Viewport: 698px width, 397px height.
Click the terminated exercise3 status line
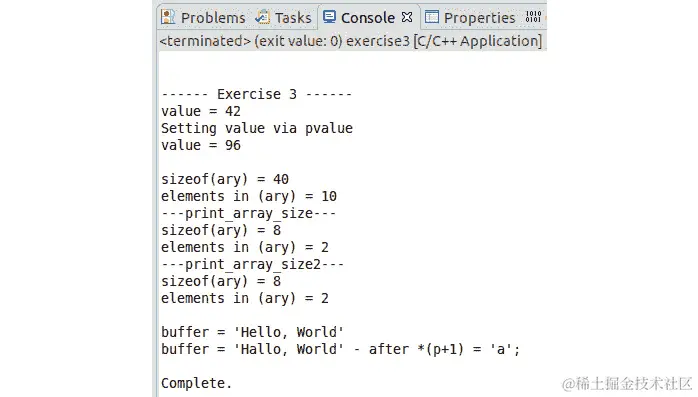pos(351,41)
